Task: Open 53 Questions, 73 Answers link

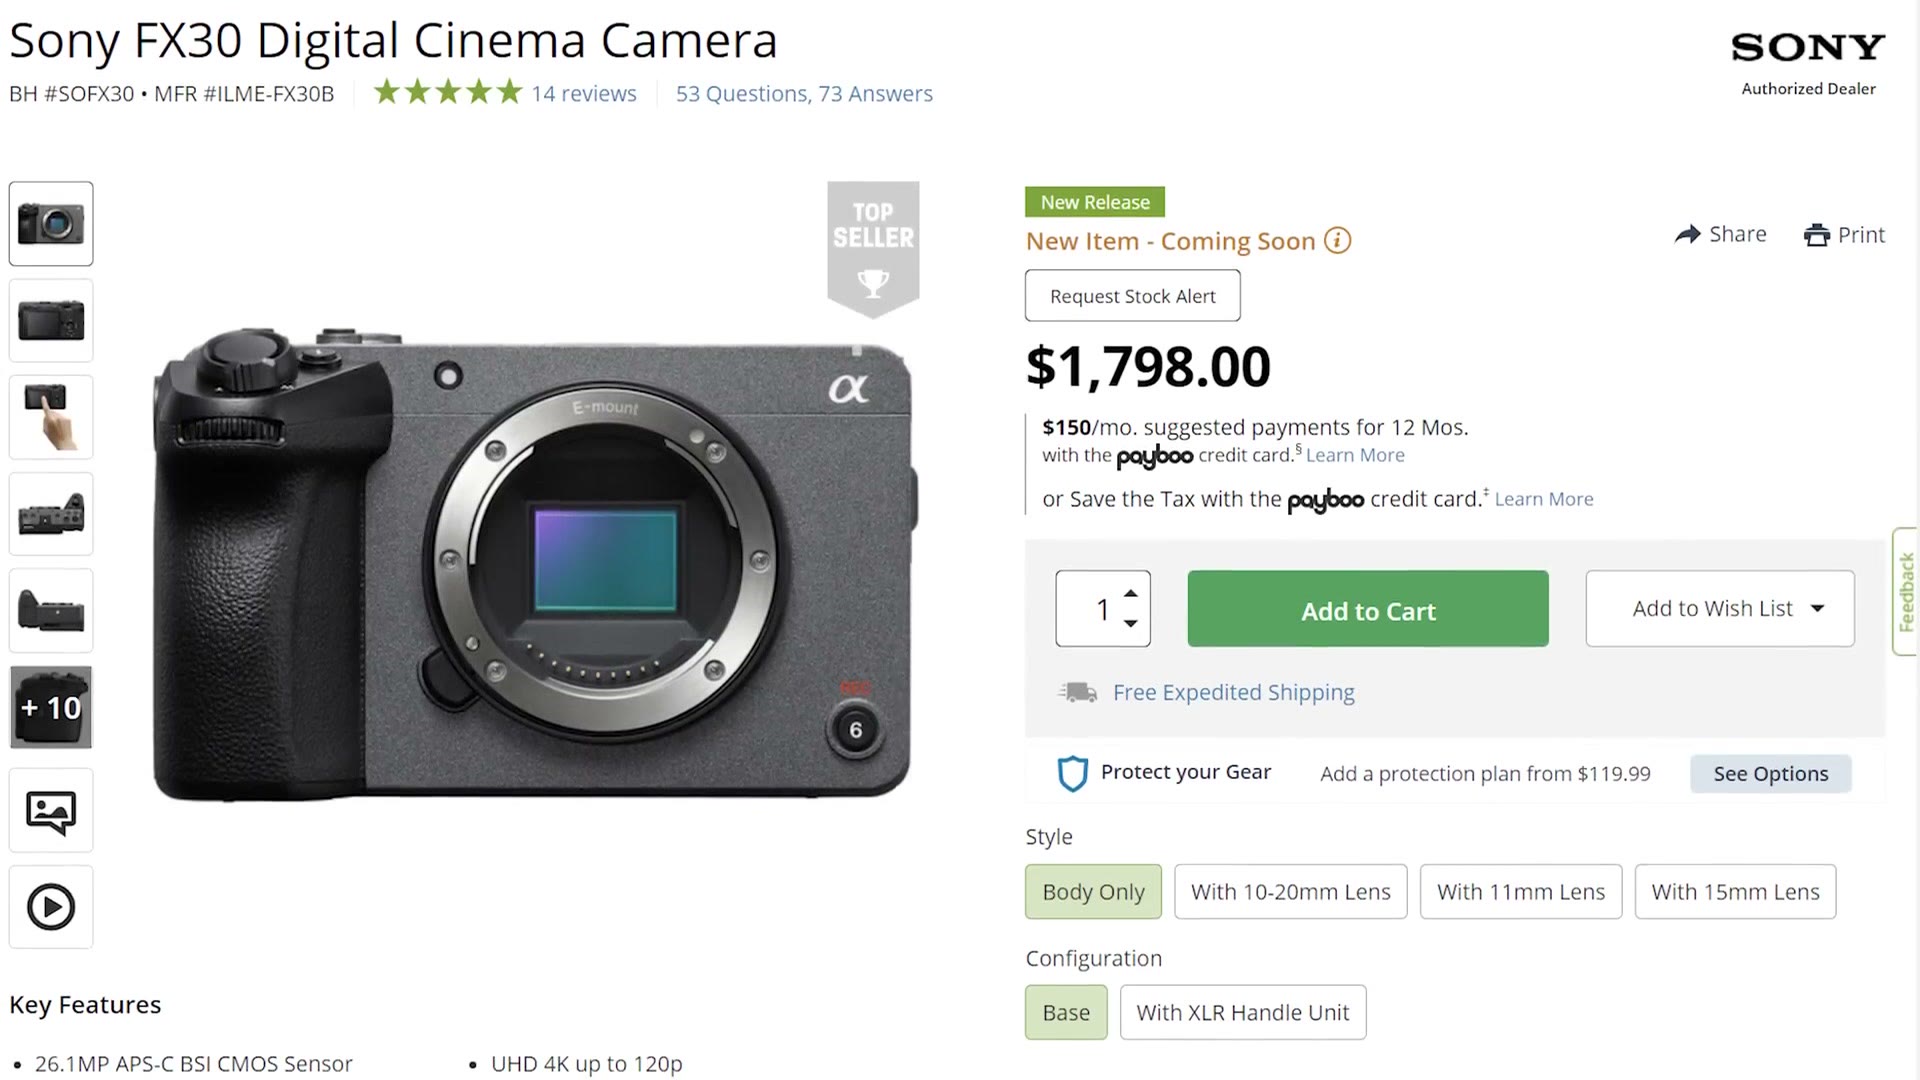Action: [x=804, y=94]
